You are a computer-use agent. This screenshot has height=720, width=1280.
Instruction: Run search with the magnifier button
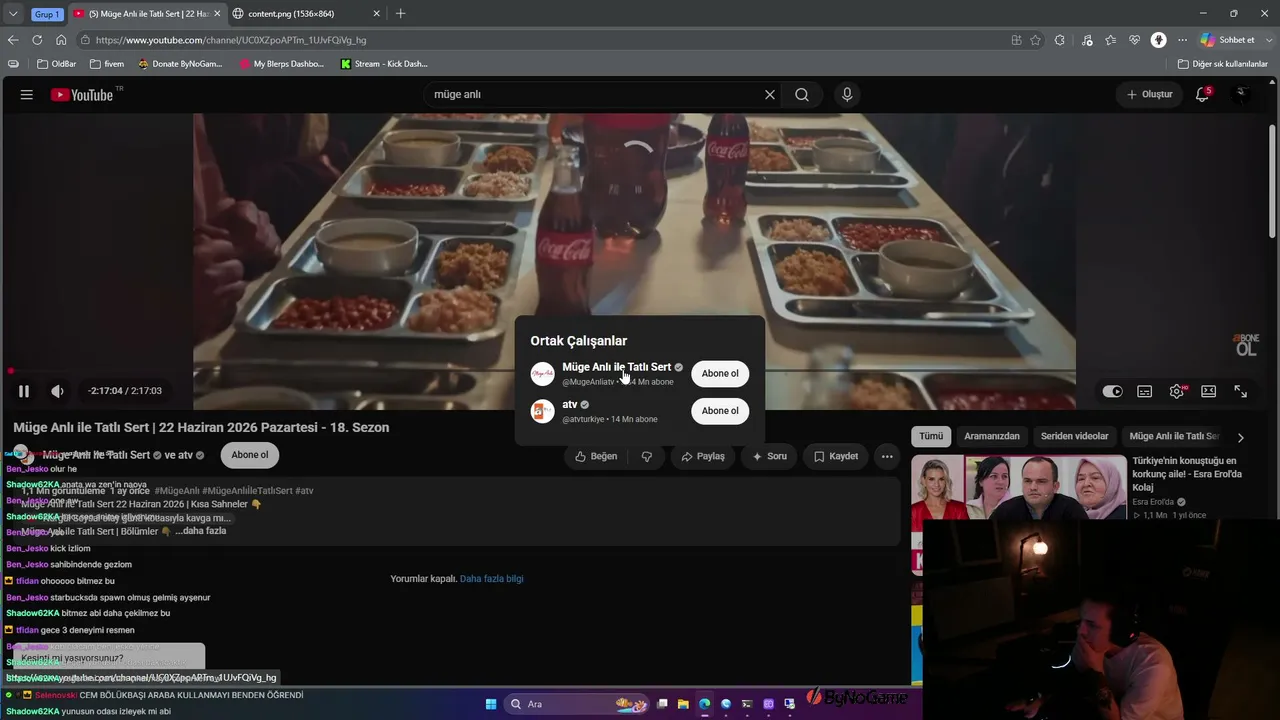point(802,95)
